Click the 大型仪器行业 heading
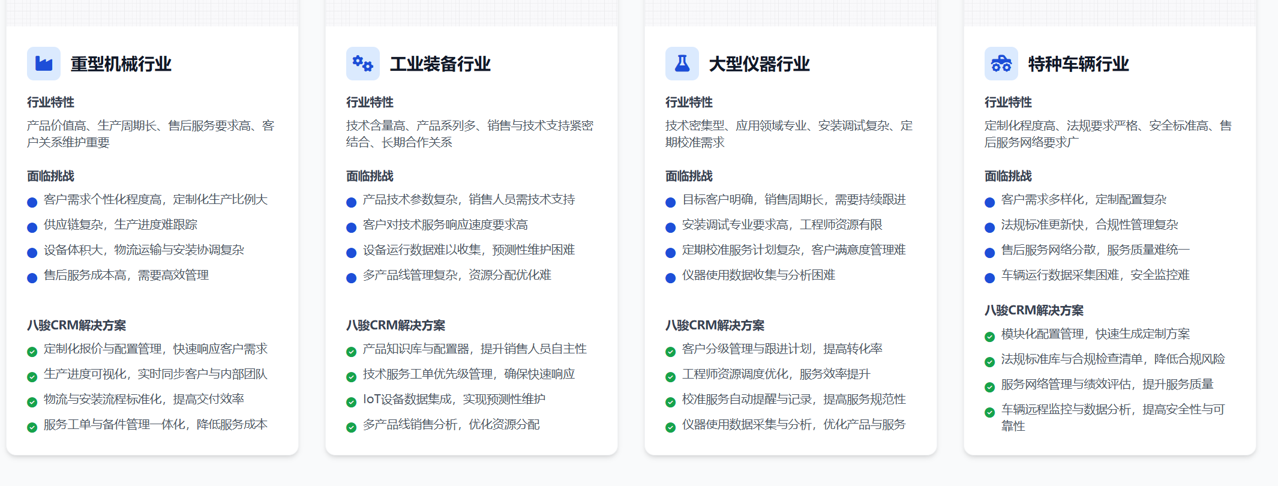Viewport: 1278px width, 486px height. [759, 64]
